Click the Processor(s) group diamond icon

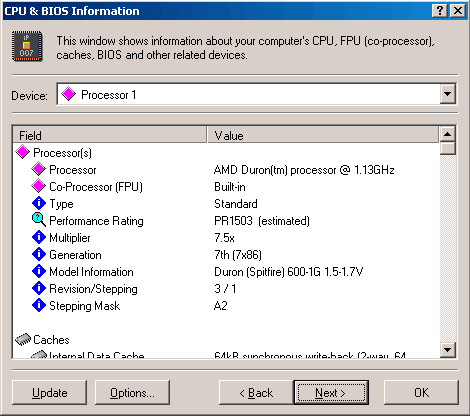tap(23, 153)
